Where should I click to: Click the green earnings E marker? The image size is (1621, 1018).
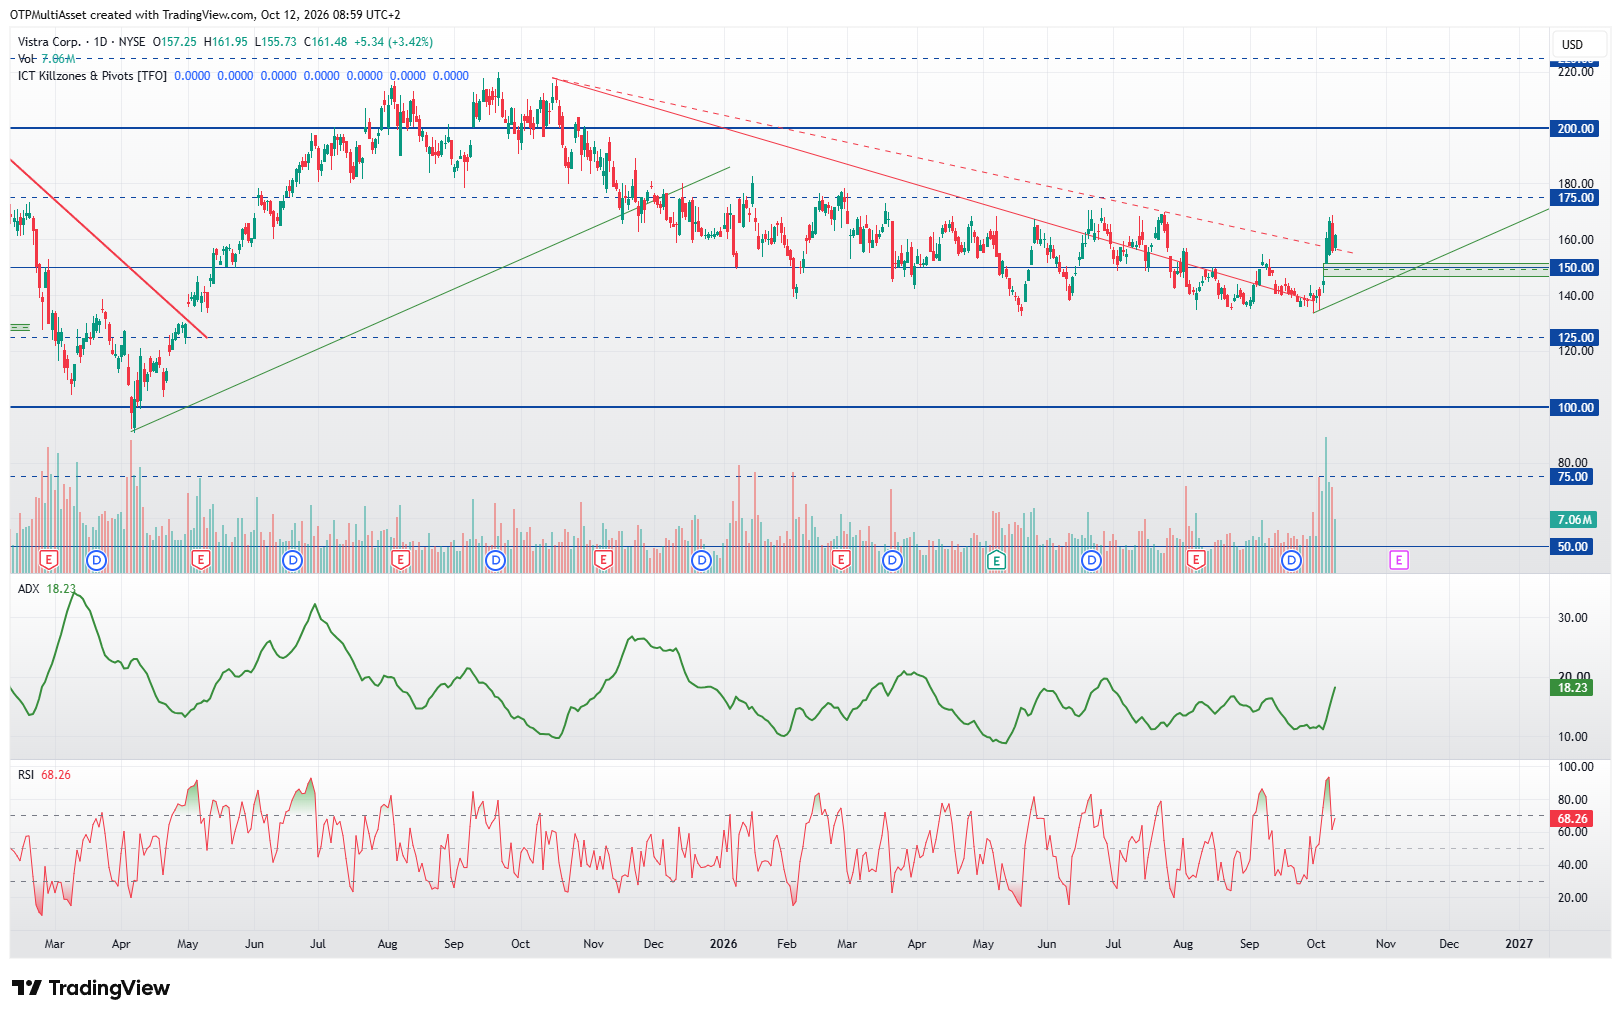[996, 560]
